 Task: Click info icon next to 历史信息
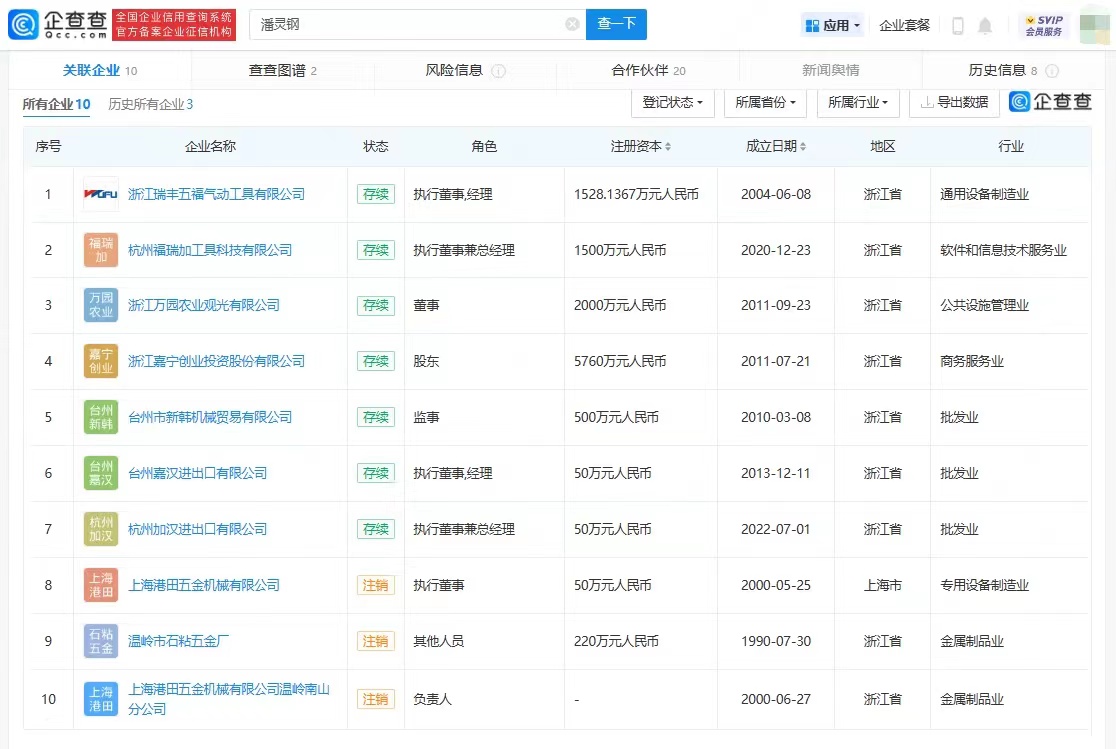click(1052, 70)
